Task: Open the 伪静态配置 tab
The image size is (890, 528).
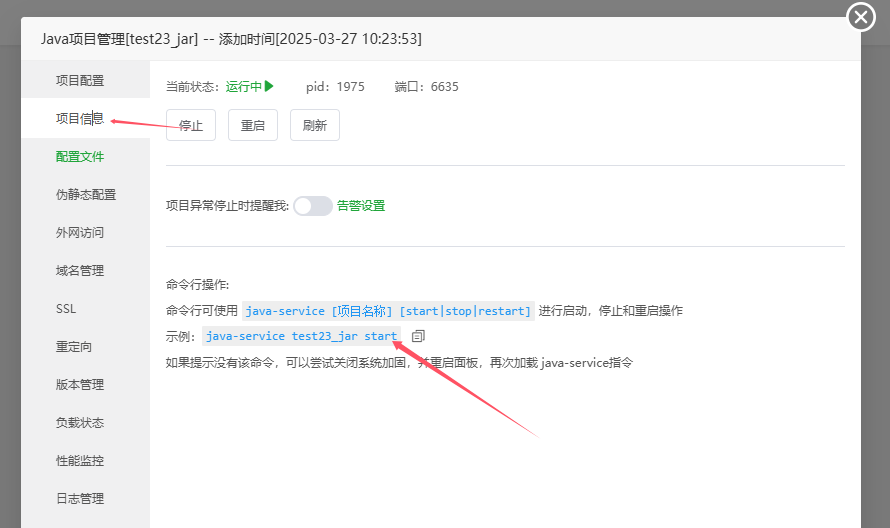Action: (86, 195)
